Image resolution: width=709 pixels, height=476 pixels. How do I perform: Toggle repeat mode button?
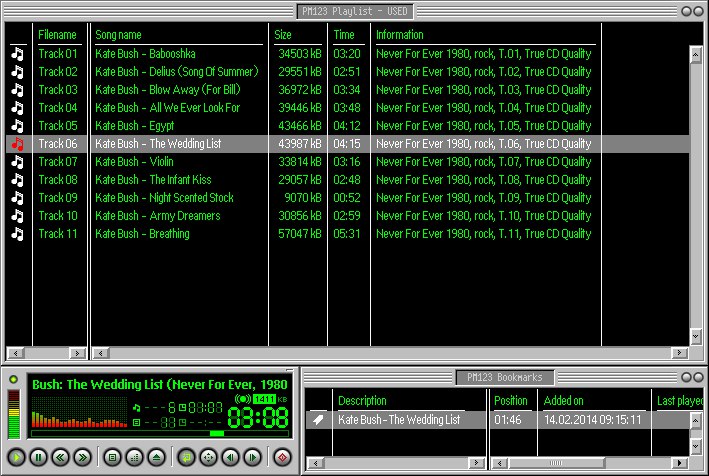pyautogui.click(x=186, y=457)
